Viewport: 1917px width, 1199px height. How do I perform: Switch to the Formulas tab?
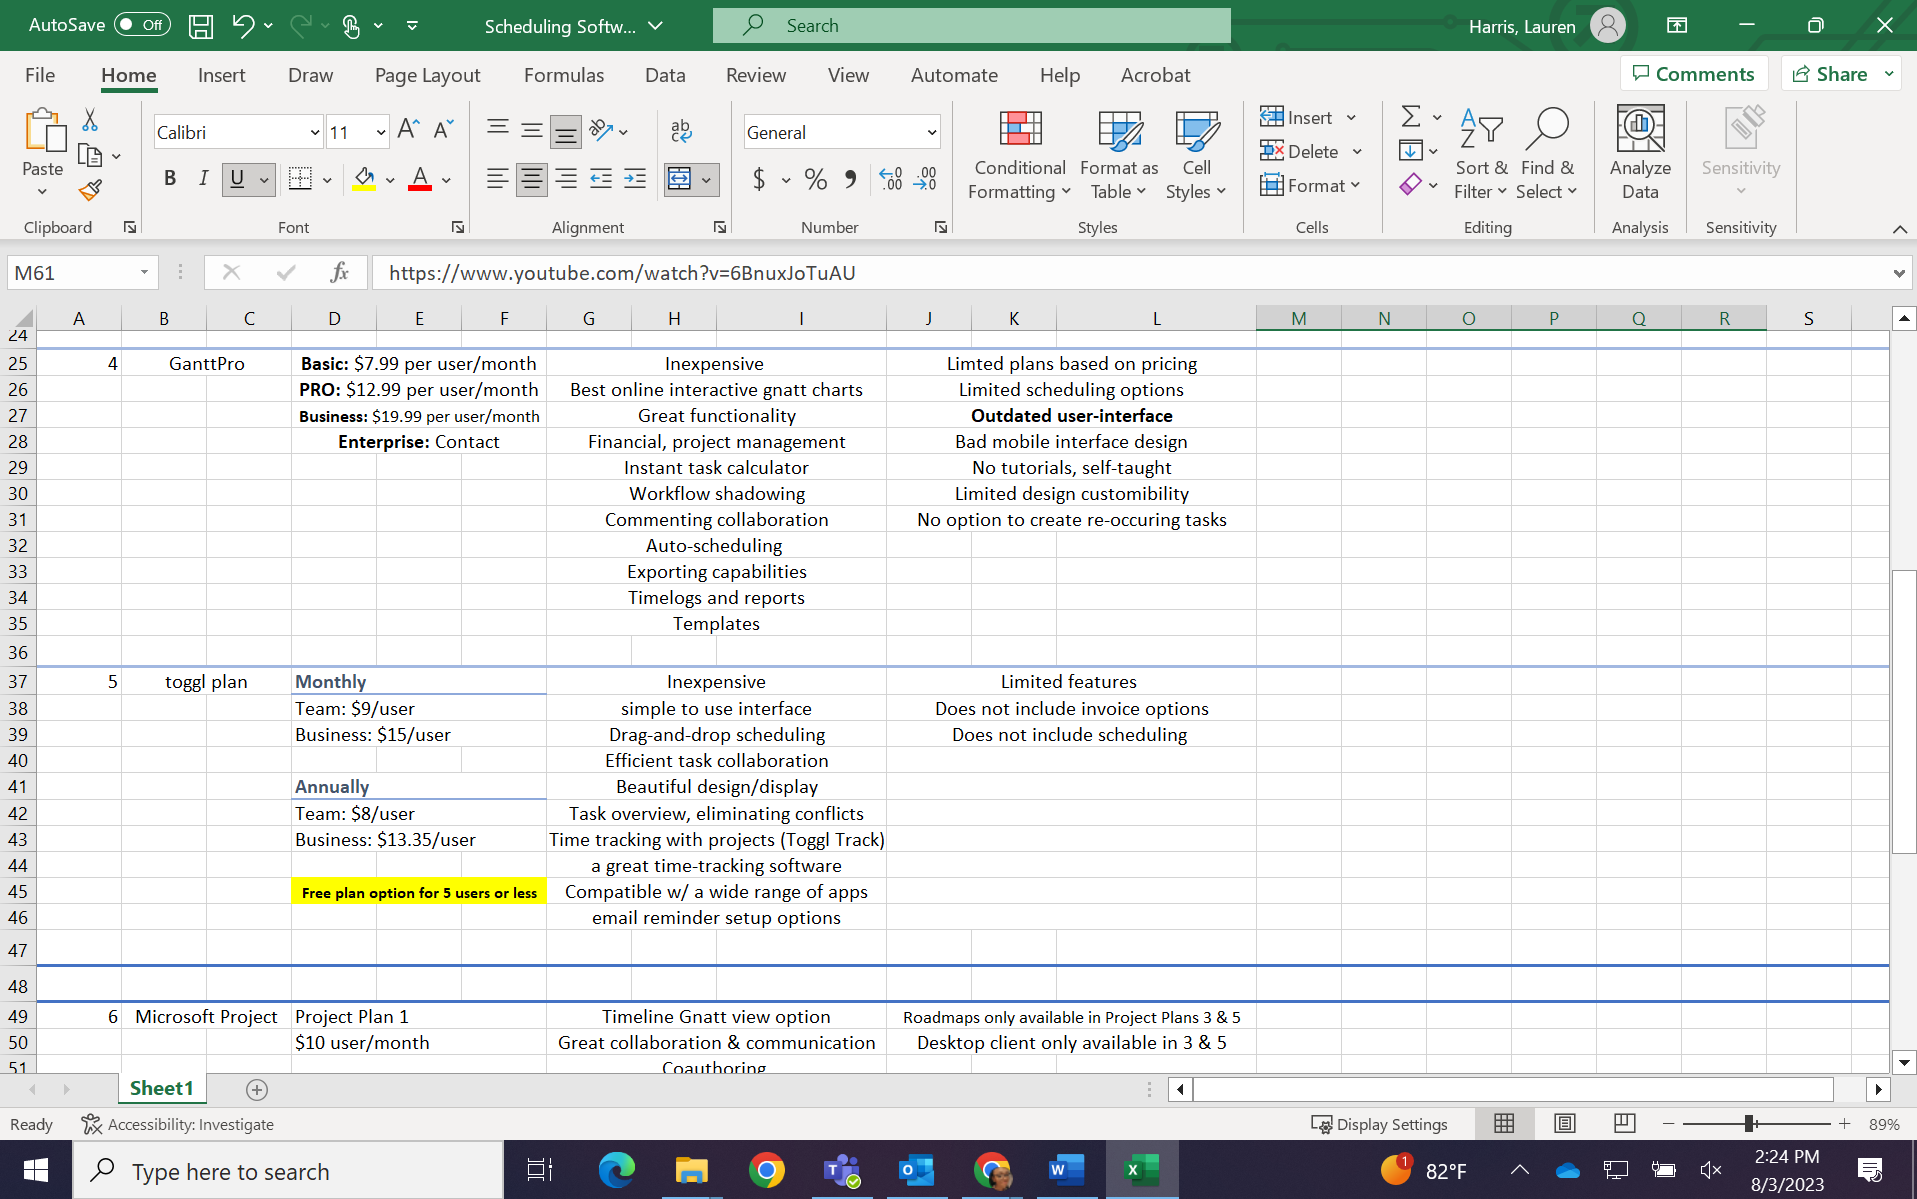pos(564,75)
